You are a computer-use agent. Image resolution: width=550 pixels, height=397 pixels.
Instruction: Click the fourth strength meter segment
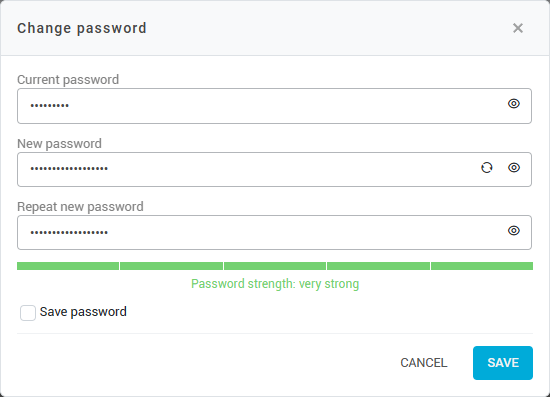[378, 266]
